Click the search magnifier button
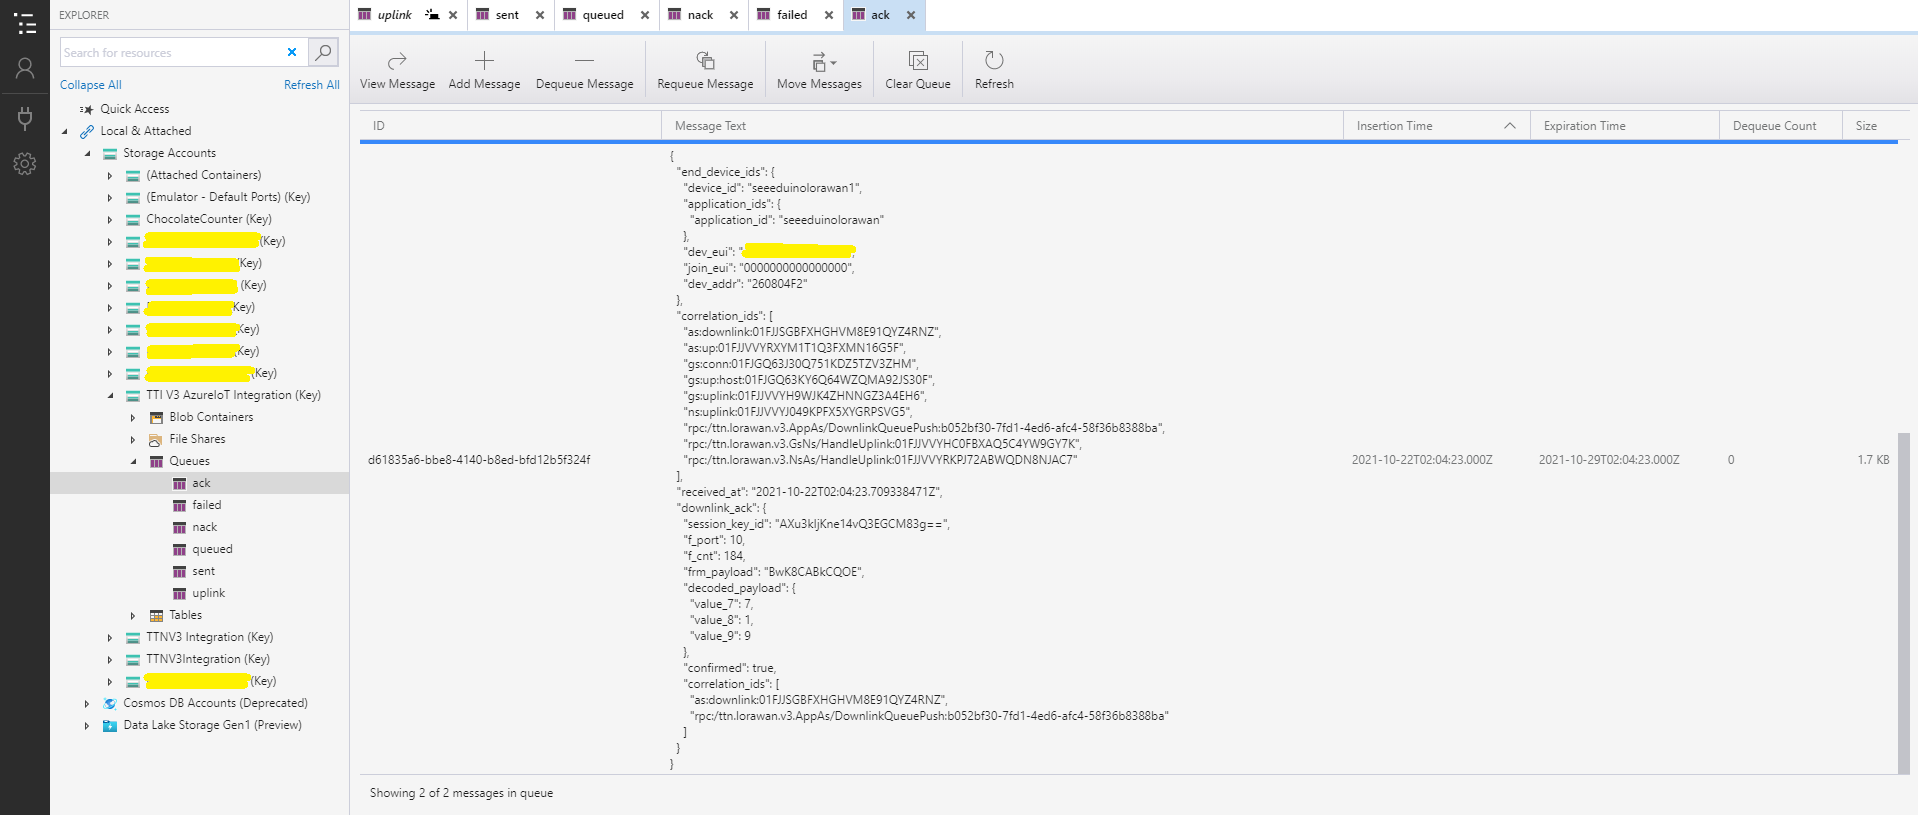1918x815 pixels. [323, 52]
